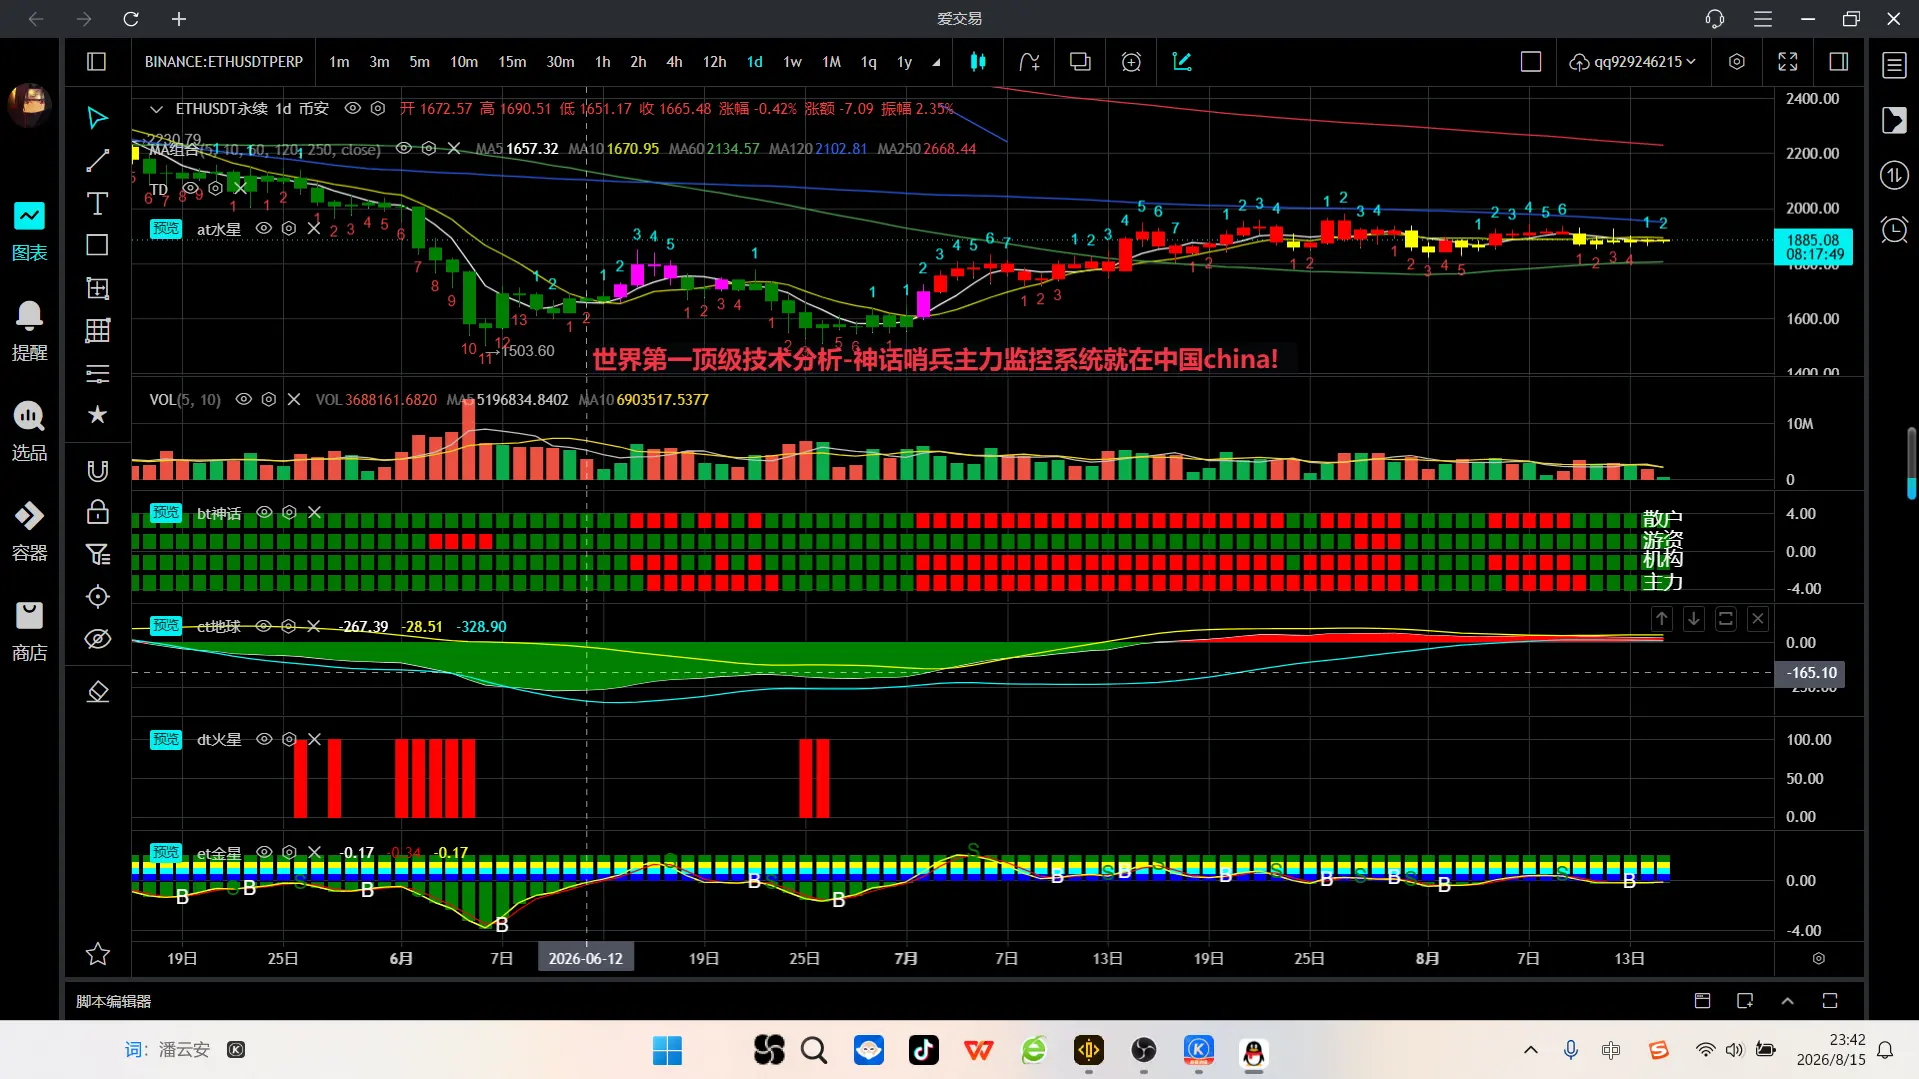Toggle visibility of MA组合 indicator
The height and width of the screenshot is (1079, 1919).
click(404, 148)
